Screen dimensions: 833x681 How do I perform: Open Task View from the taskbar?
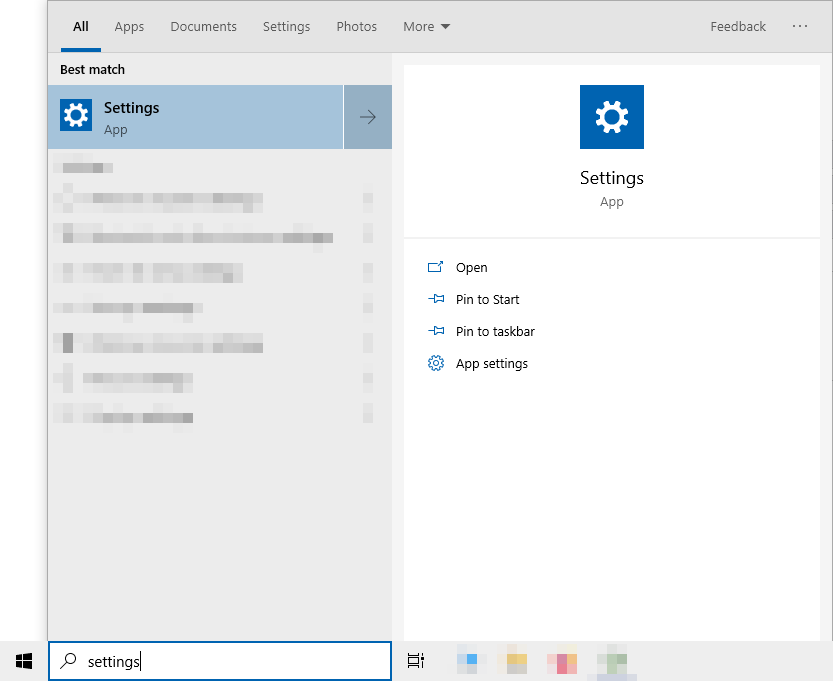pos(416,661)
